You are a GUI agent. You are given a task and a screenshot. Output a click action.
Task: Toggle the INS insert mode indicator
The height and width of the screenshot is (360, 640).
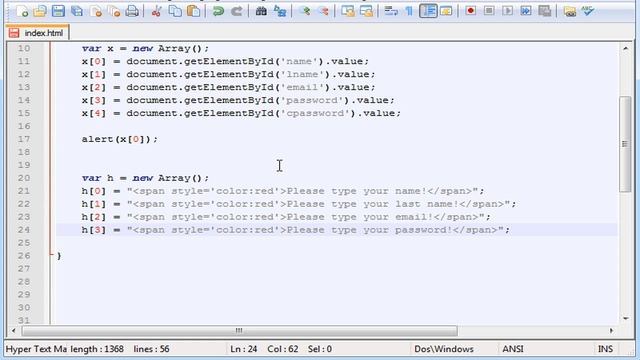605,349
